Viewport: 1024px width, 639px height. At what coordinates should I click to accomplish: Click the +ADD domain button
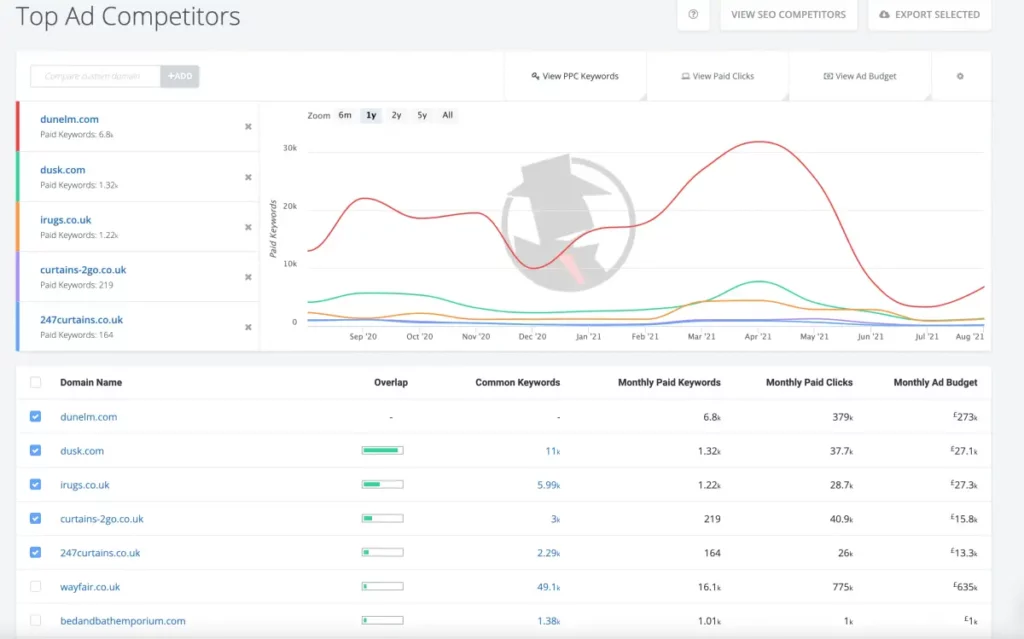[180, 76]
